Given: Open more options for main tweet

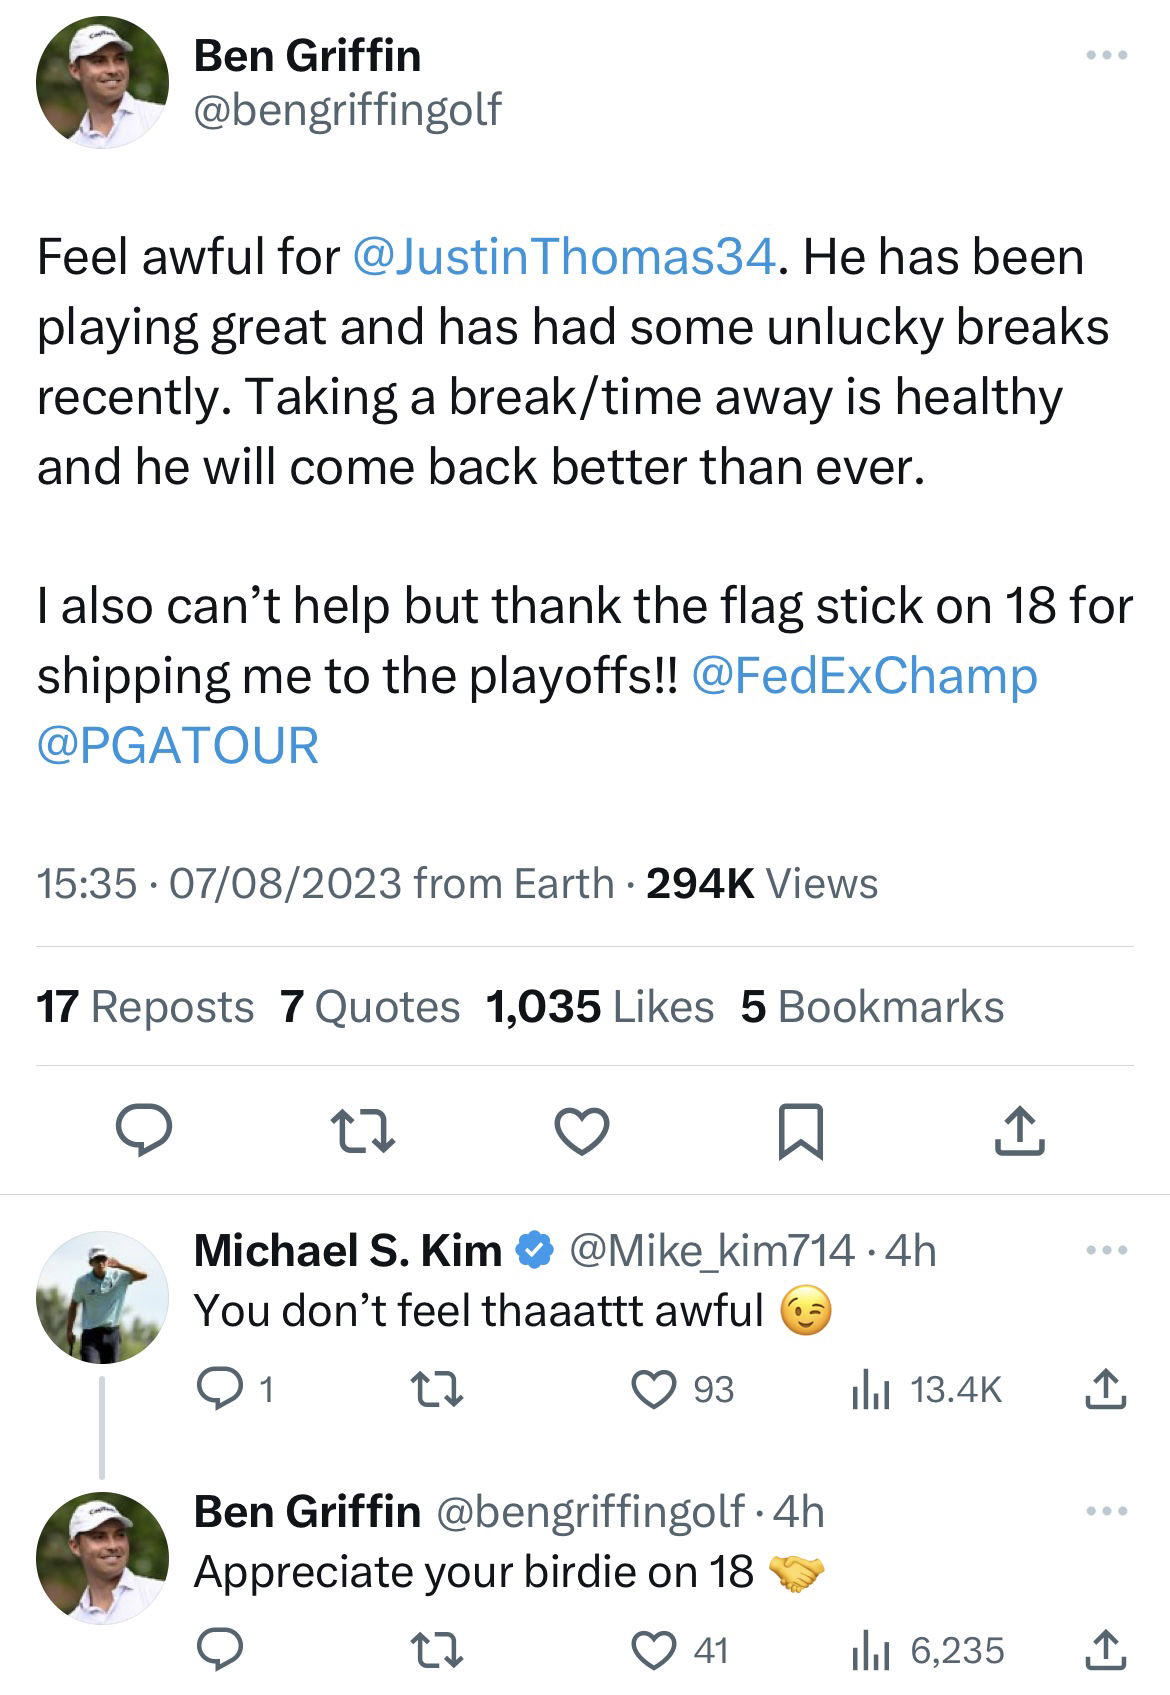Looking at the screenshot, I should point(1107,56).
